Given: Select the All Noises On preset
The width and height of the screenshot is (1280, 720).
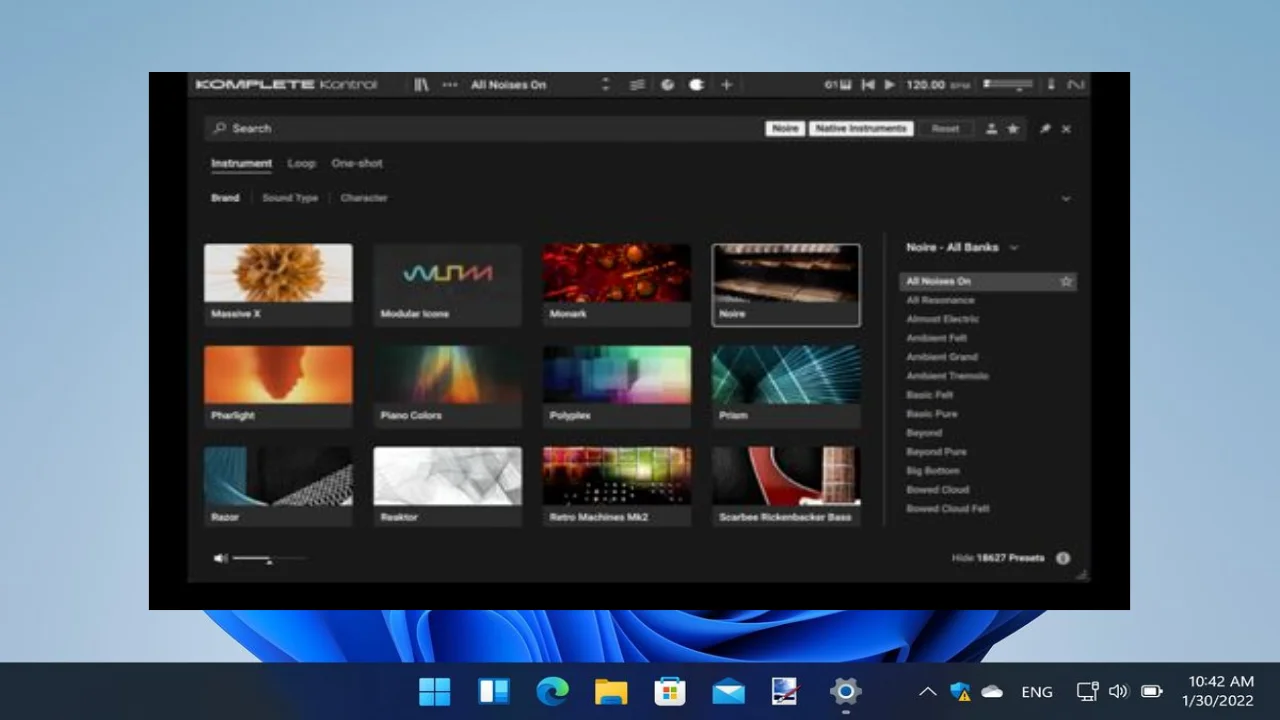Looking at the screenshot, I should [987, 281].
